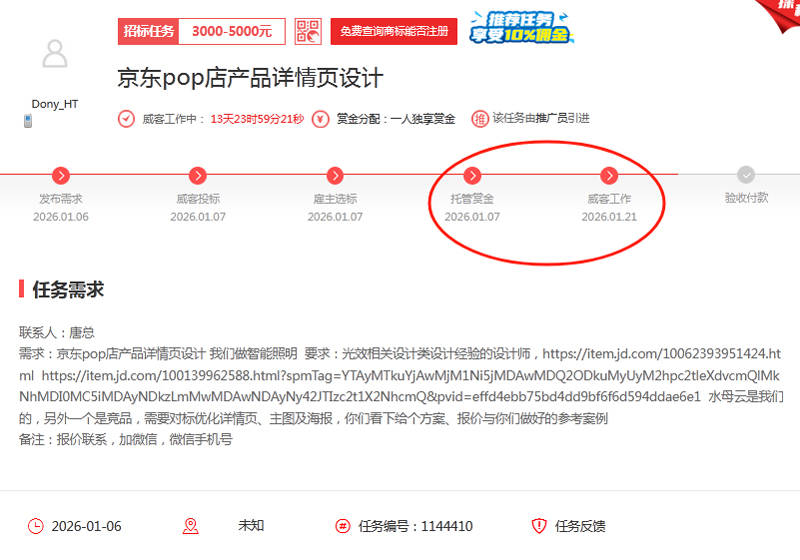Viewport: 800px width, 560px height.
Task: Click the 备注：报价联系，加微信 line
Action: (126, 439)
